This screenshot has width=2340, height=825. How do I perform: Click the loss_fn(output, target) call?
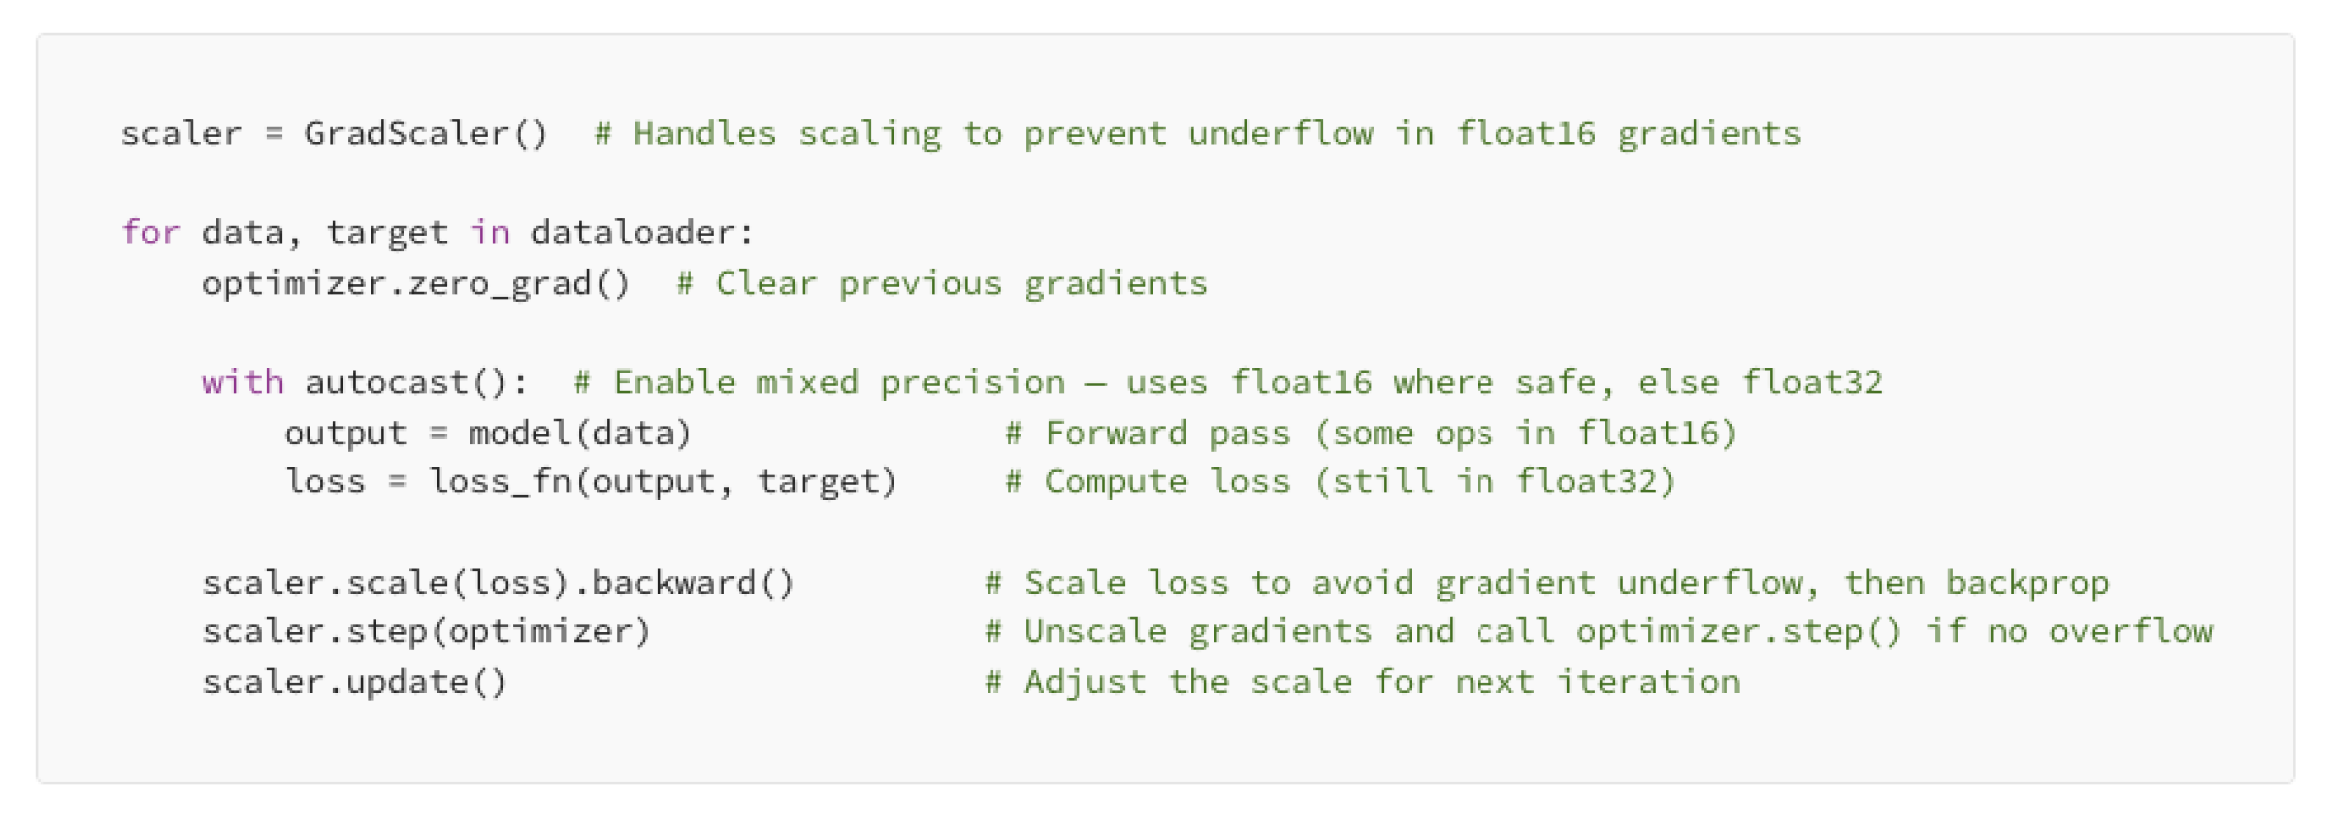(663, 482)
